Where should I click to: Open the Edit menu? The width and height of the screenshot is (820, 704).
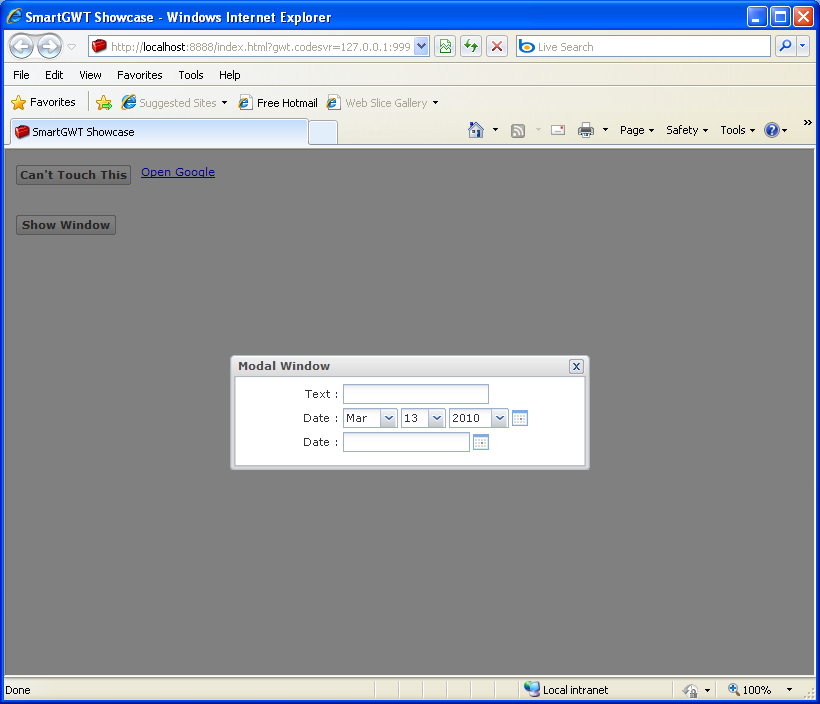tap(54, 75)
